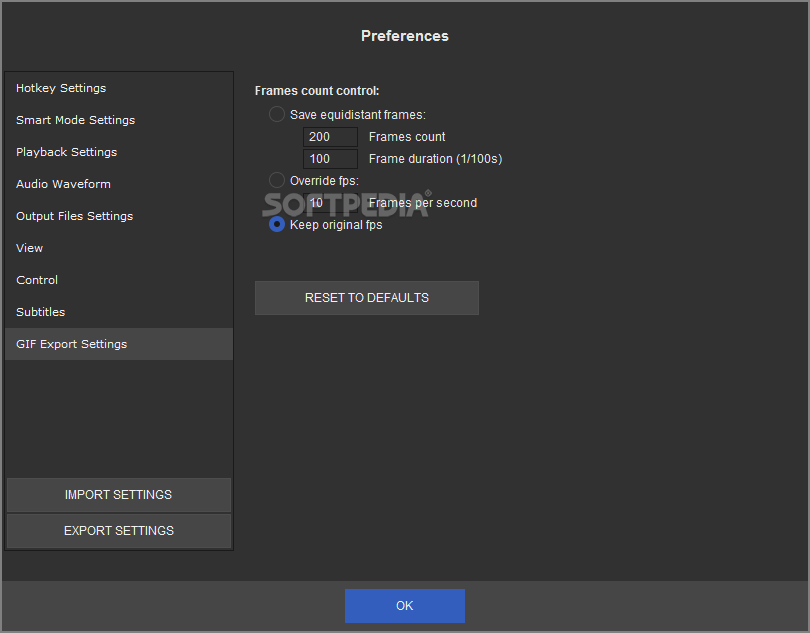This screenshot has width=810, height=633.
Task: Edit the Frames count field showing 200
Action: pos(330,137)
